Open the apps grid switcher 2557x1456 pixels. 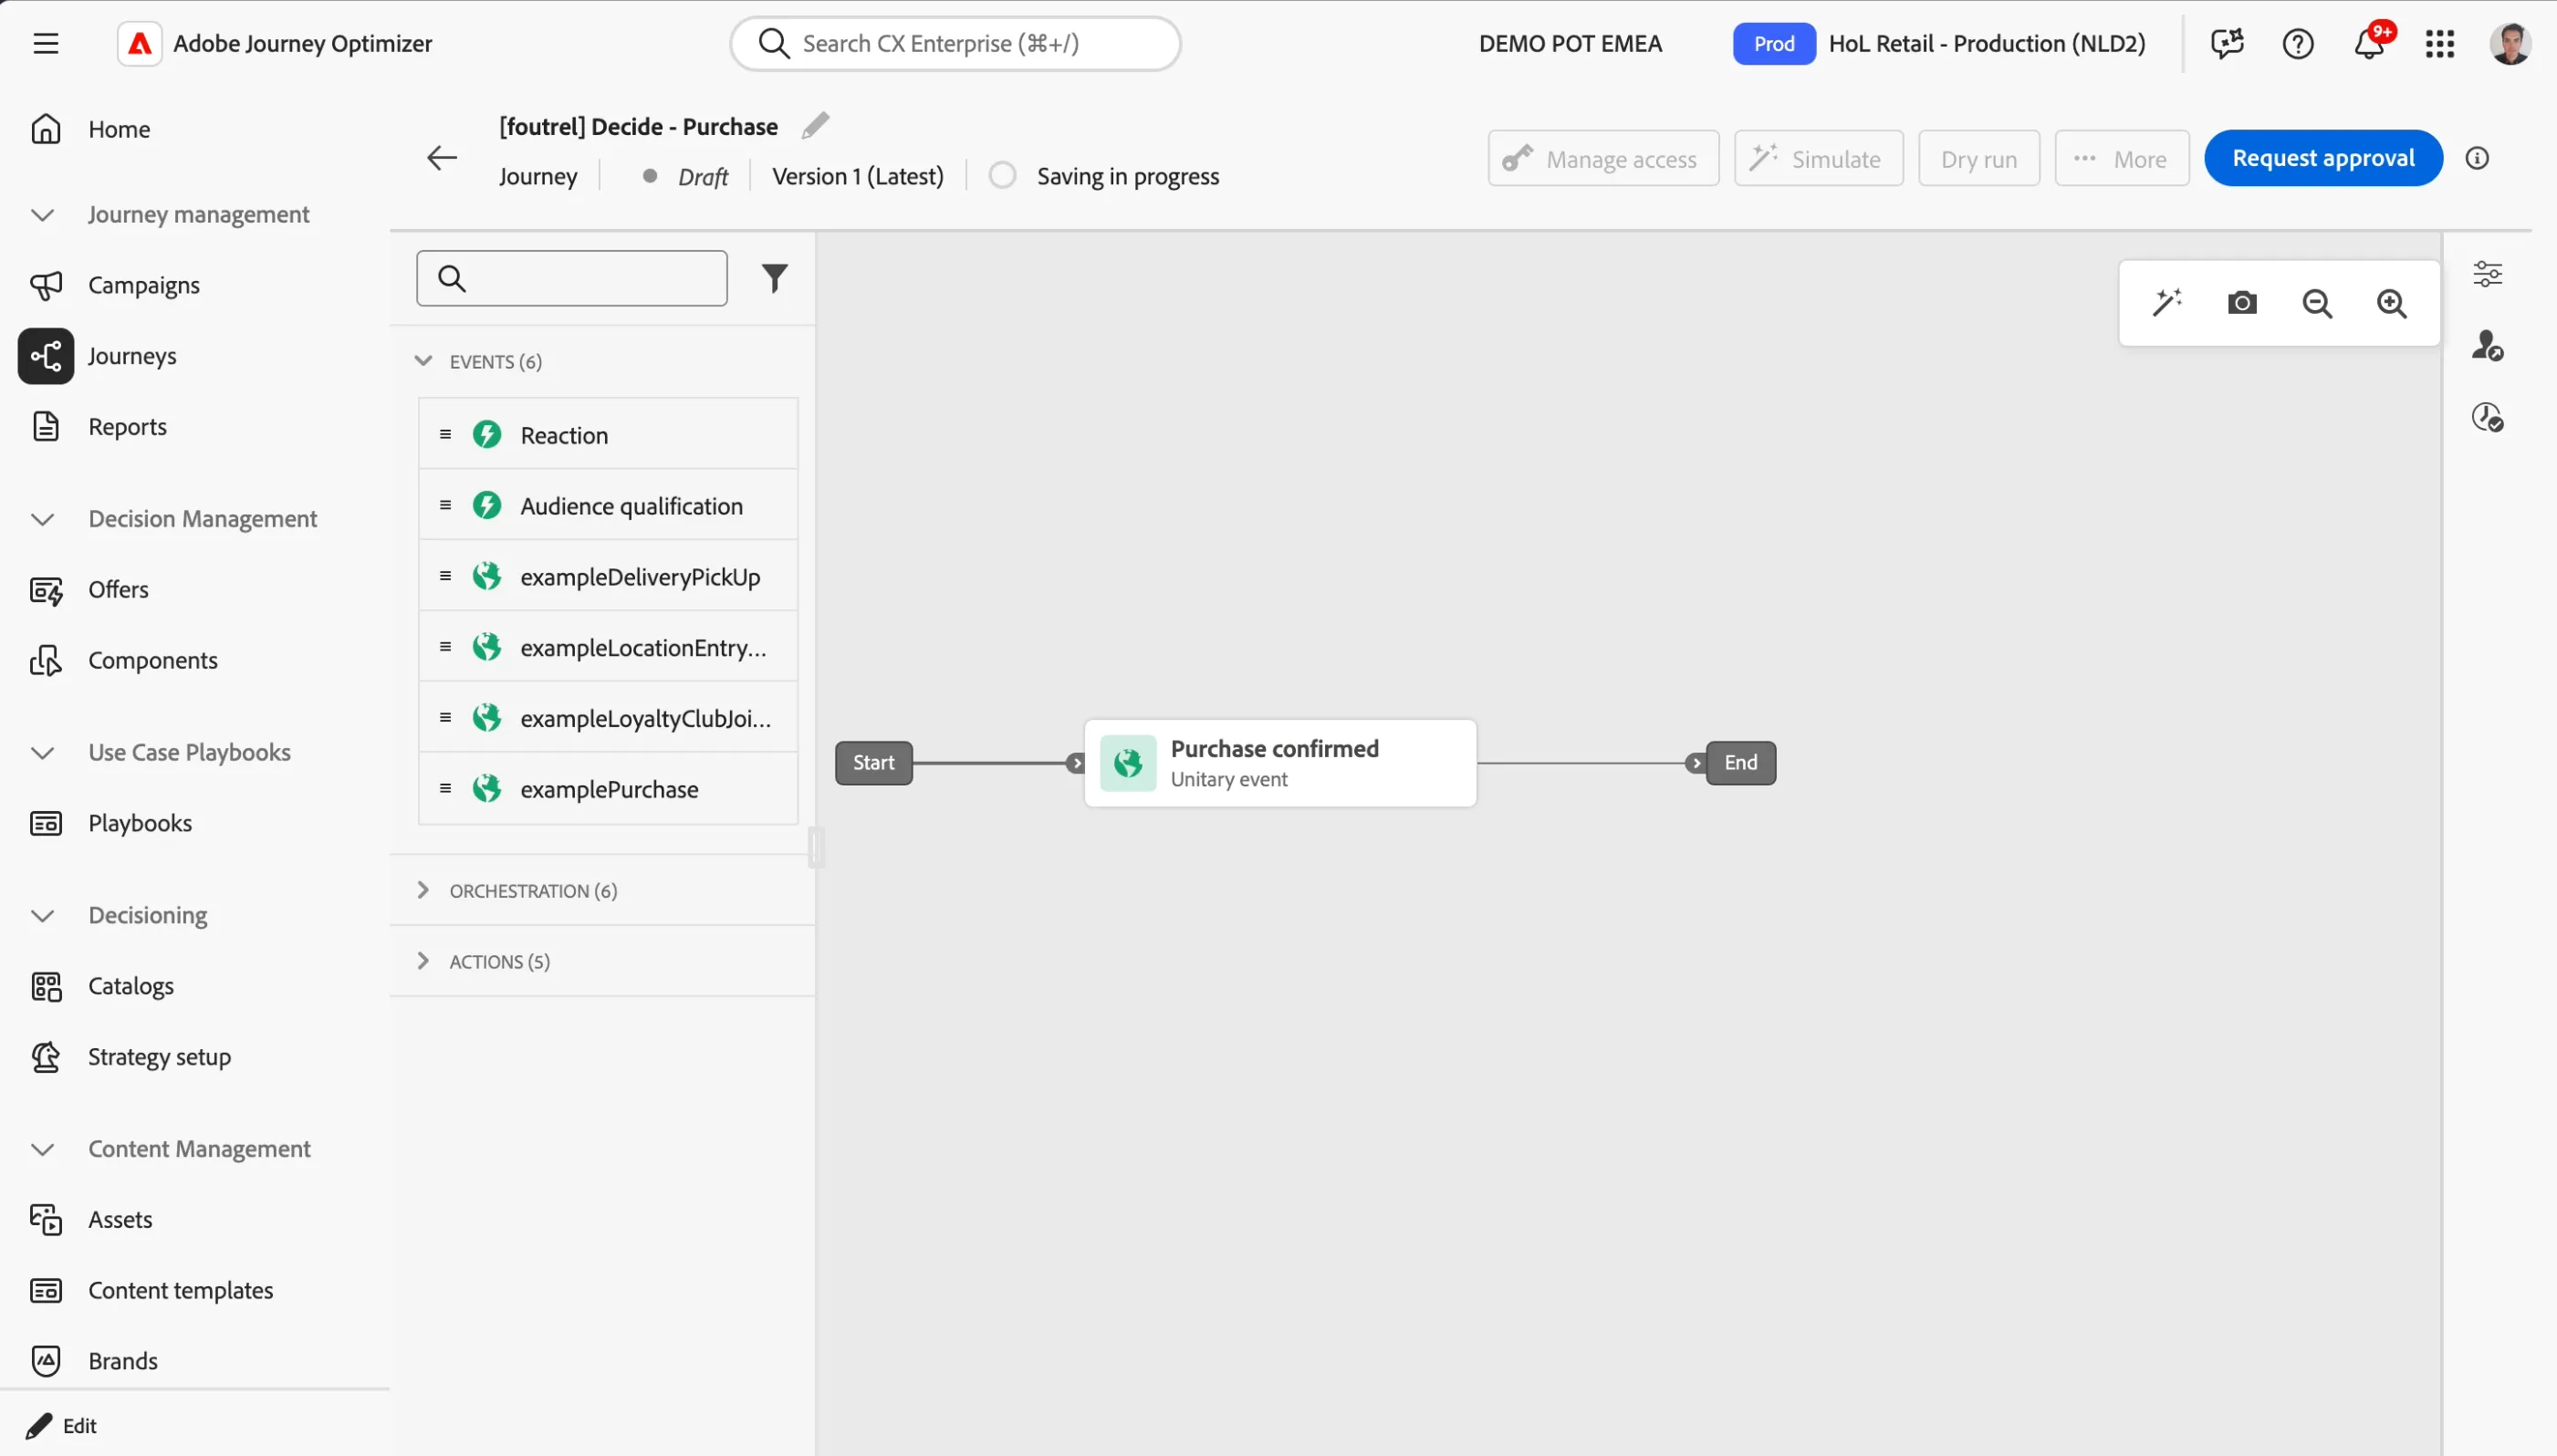coord(2440,44)
